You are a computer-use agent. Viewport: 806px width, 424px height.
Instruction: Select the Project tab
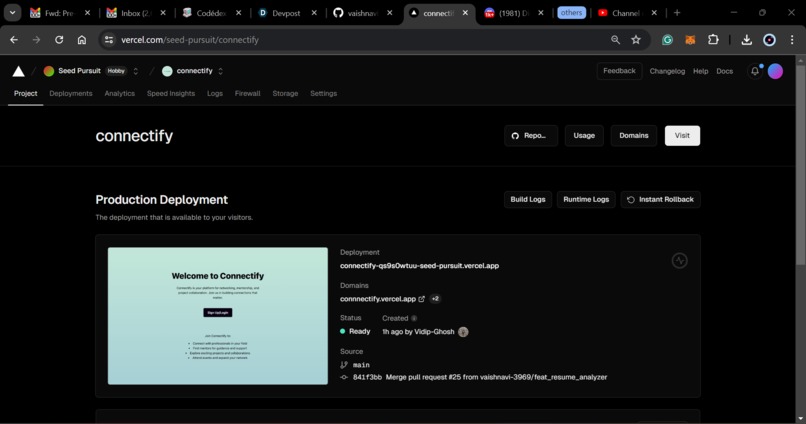[26, 94]
